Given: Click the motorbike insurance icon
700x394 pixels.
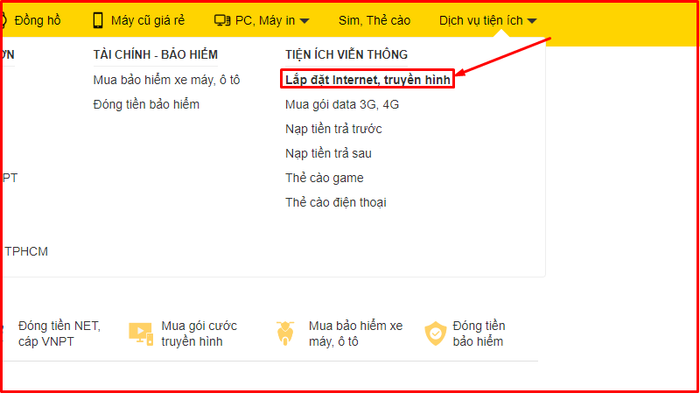Looking at the screenshot, I should point(285,333).
